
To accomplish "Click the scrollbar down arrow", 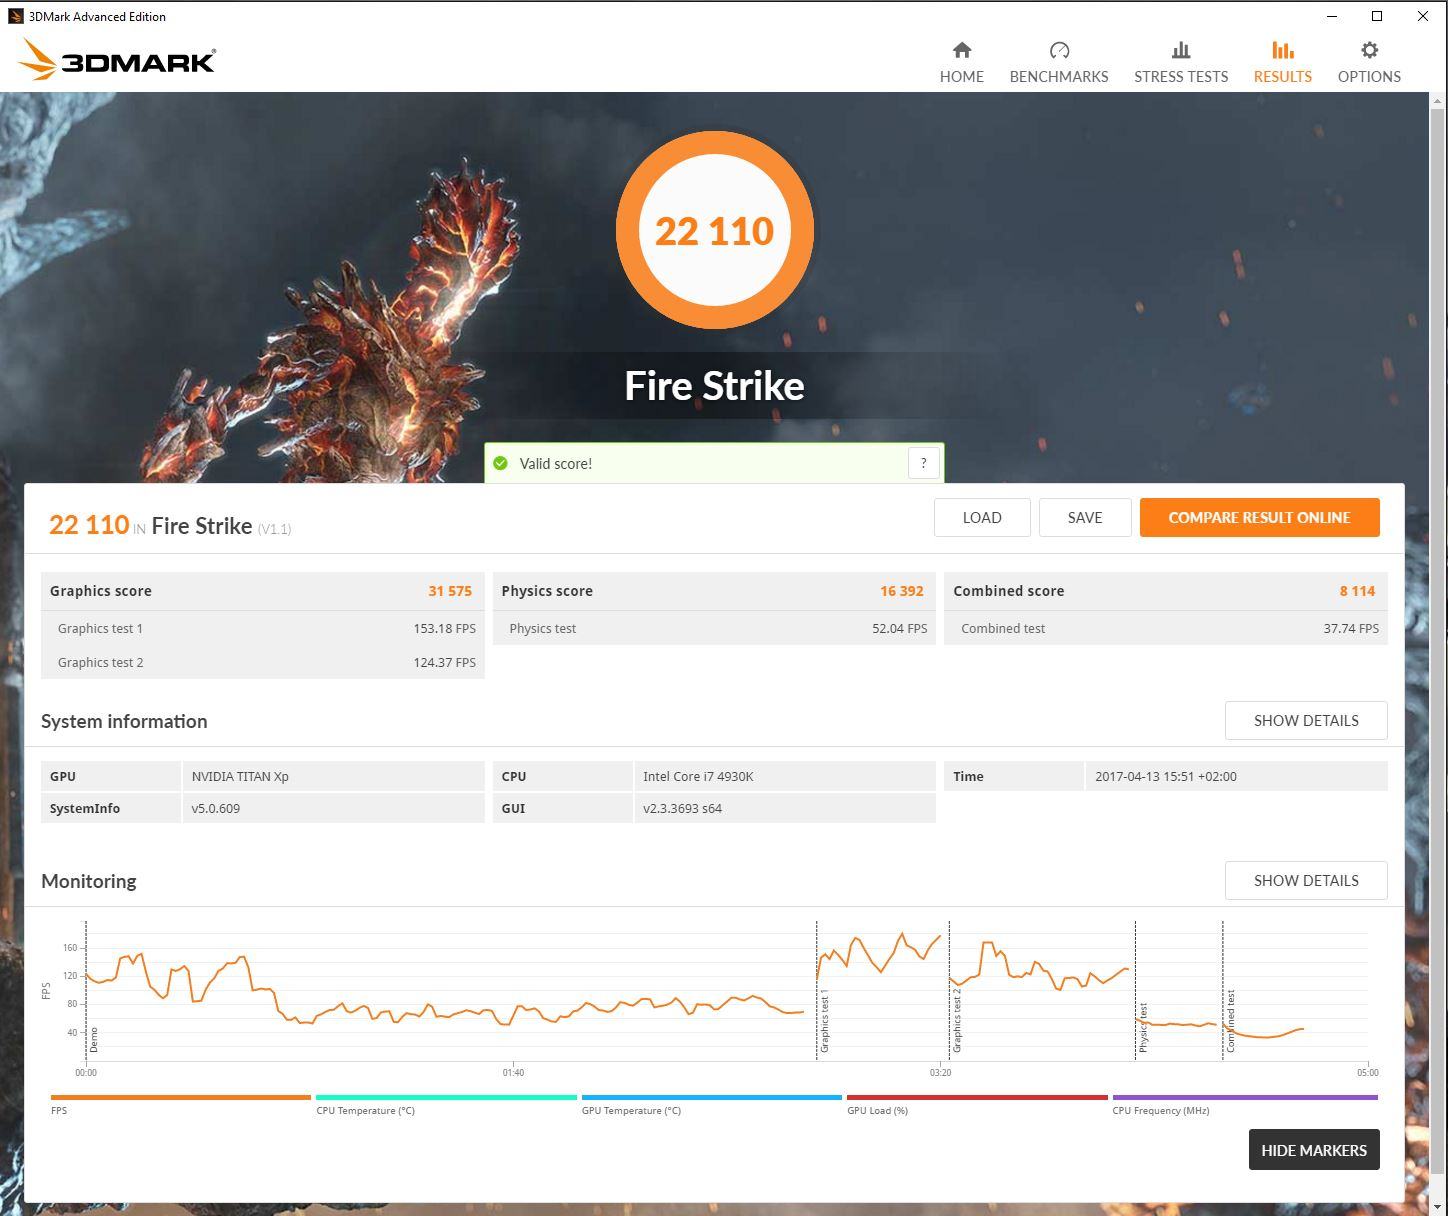I will (1438, 1207).
